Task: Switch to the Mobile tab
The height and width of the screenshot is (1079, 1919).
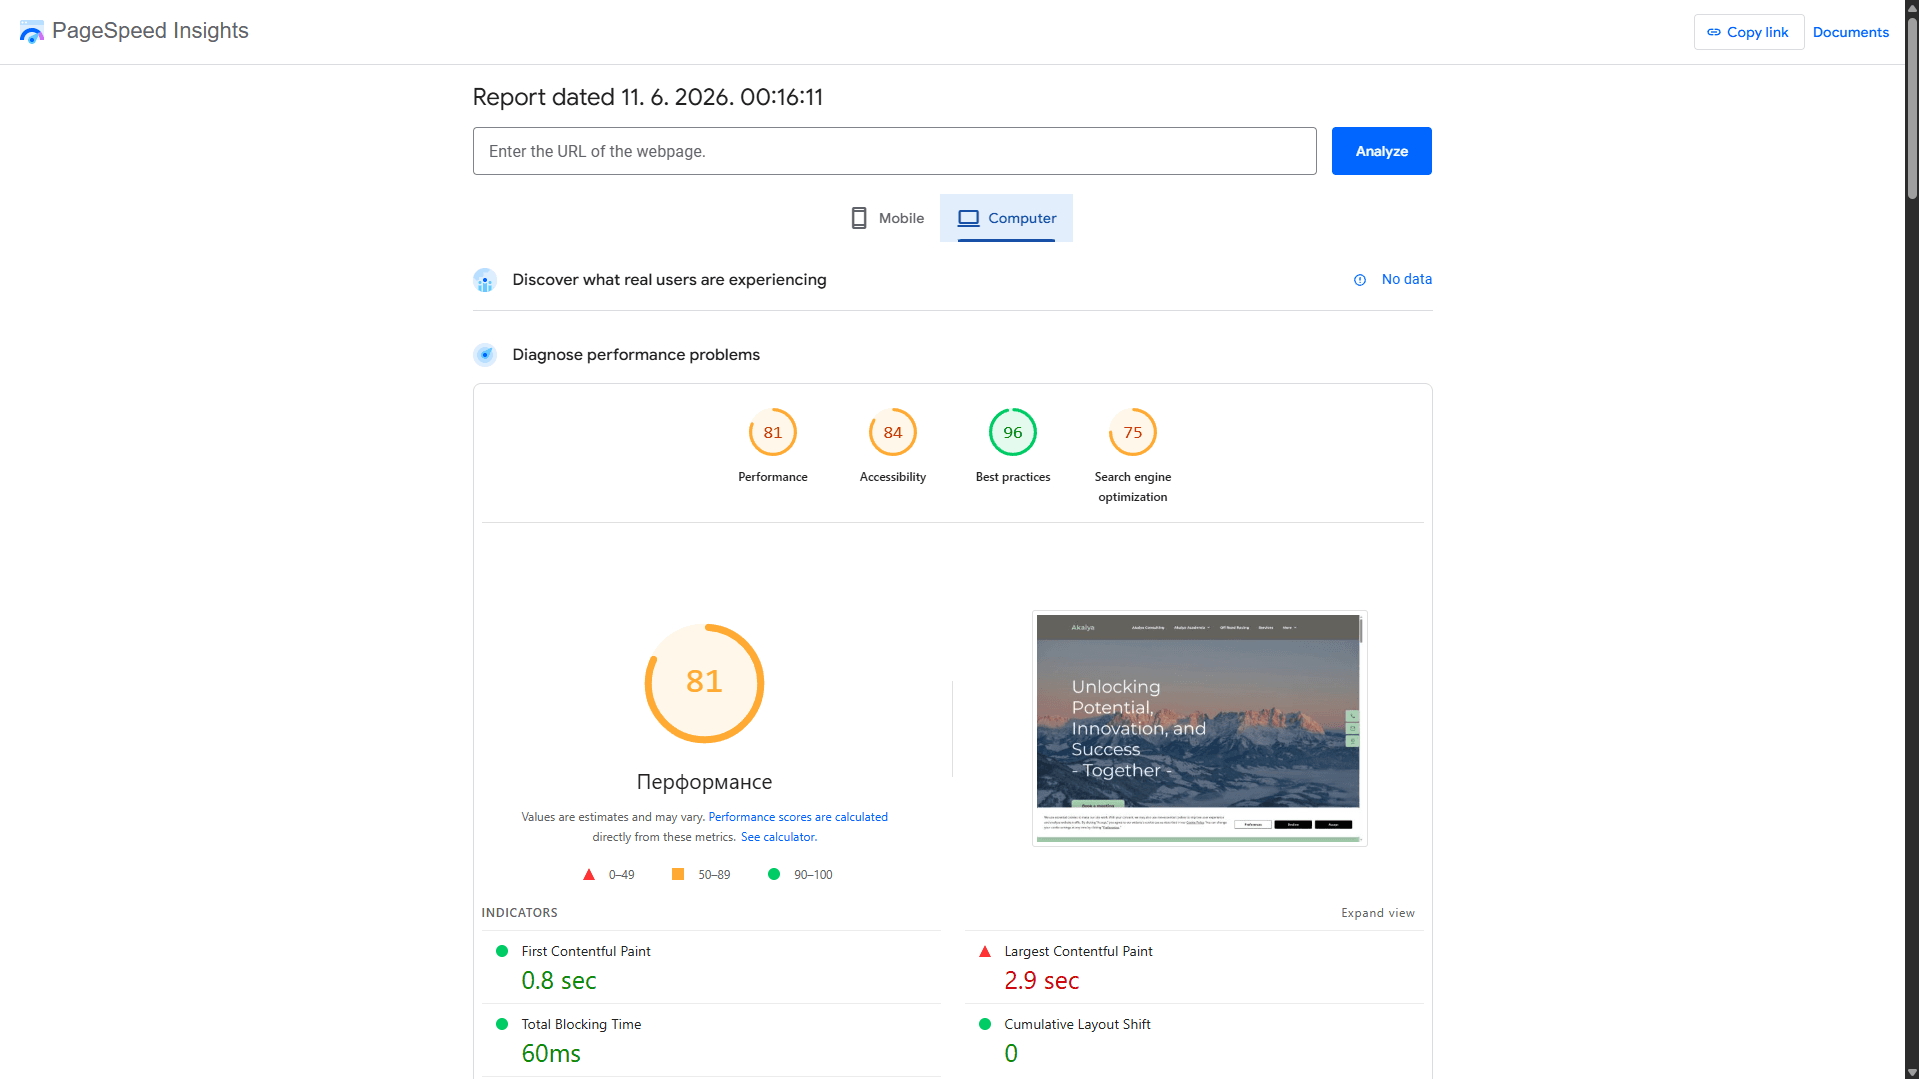Action: (x=887, y=218)
